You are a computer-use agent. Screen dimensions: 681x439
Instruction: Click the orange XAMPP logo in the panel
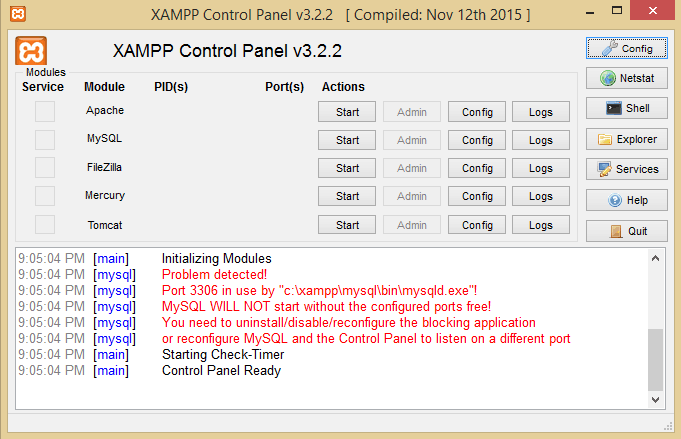coord(31,51)
